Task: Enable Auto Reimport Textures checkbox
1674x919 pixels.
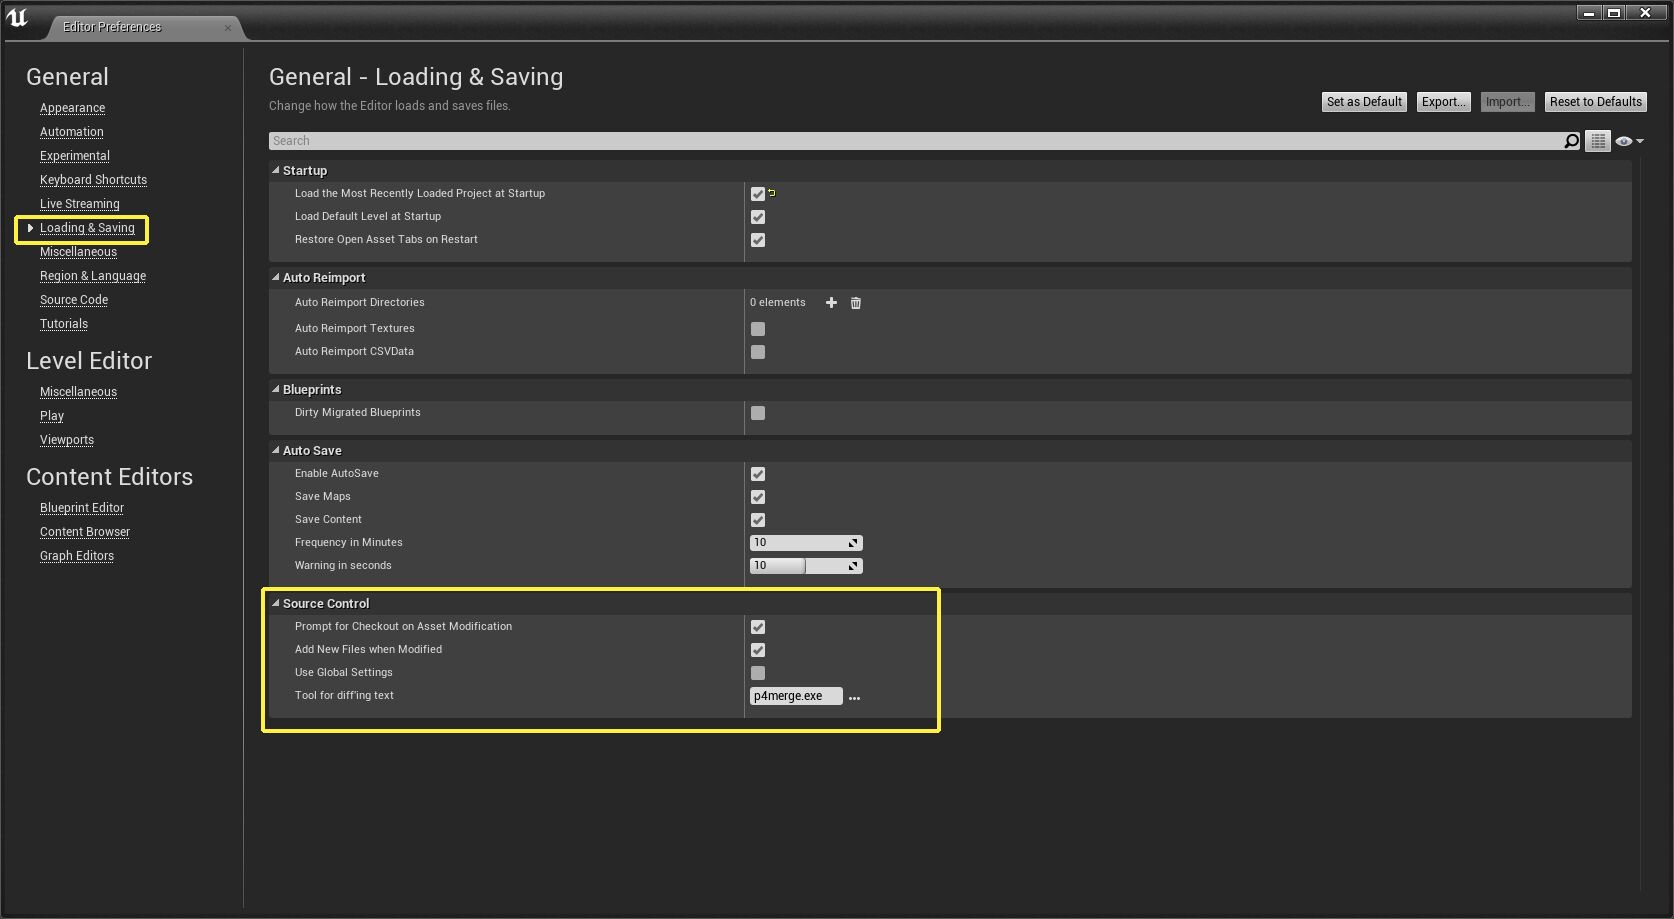Action: tap(758, 329)
